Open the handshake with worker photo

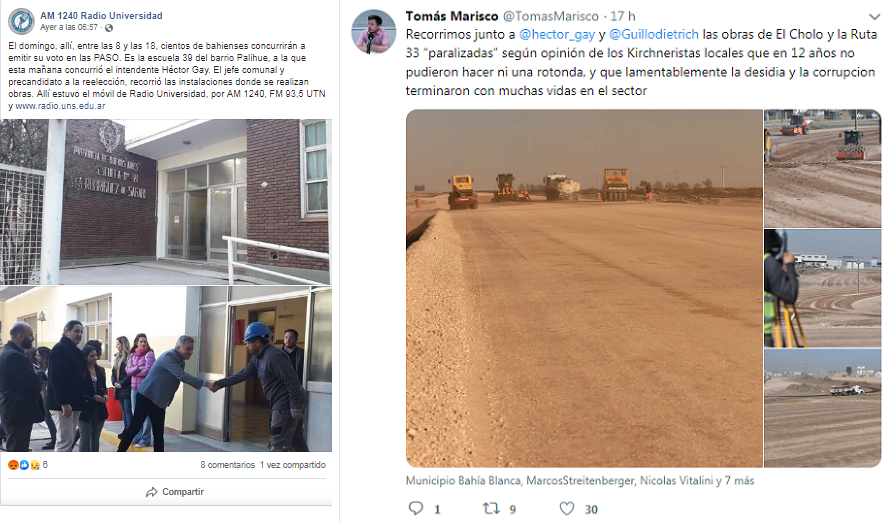point(166,369)
